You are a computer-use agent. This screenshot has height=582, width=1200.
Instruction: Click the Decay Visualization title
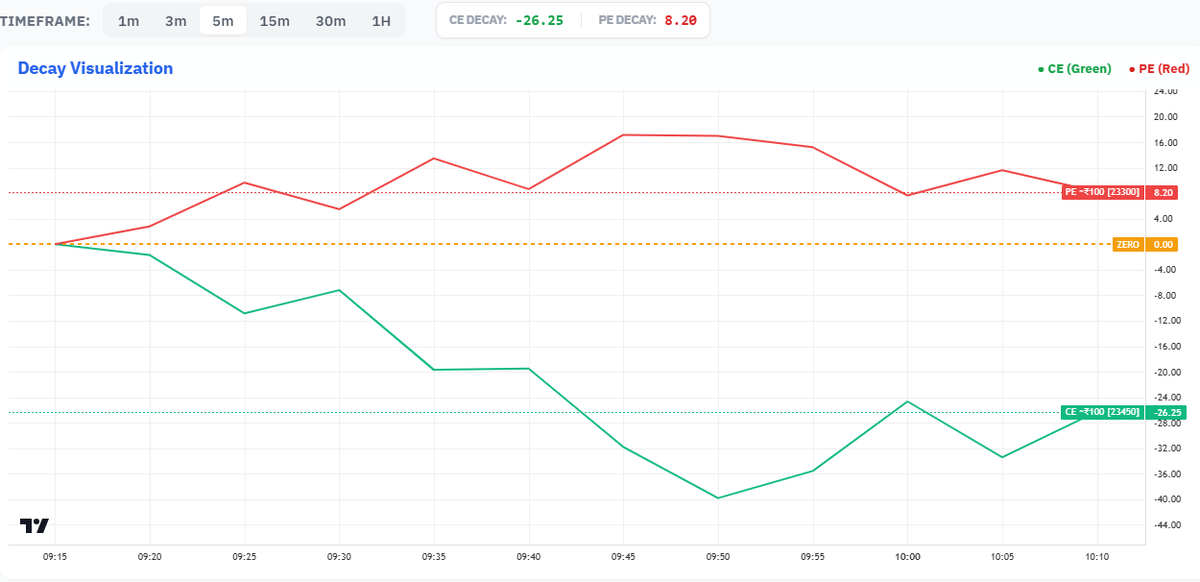pos(95,68)
